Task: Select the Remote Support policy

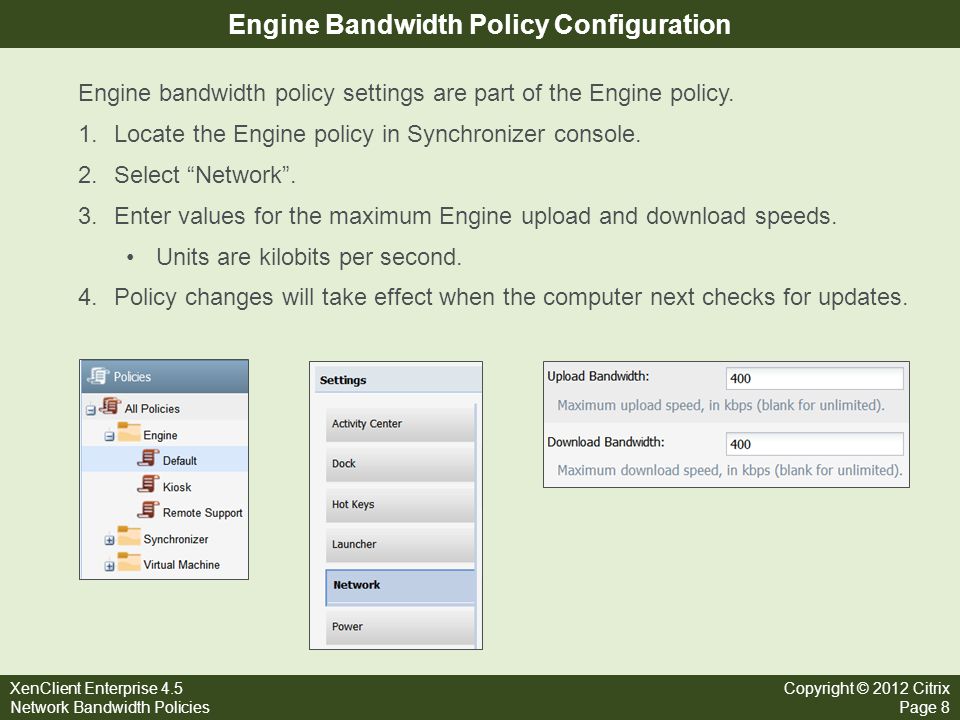Action: [203, 513]
